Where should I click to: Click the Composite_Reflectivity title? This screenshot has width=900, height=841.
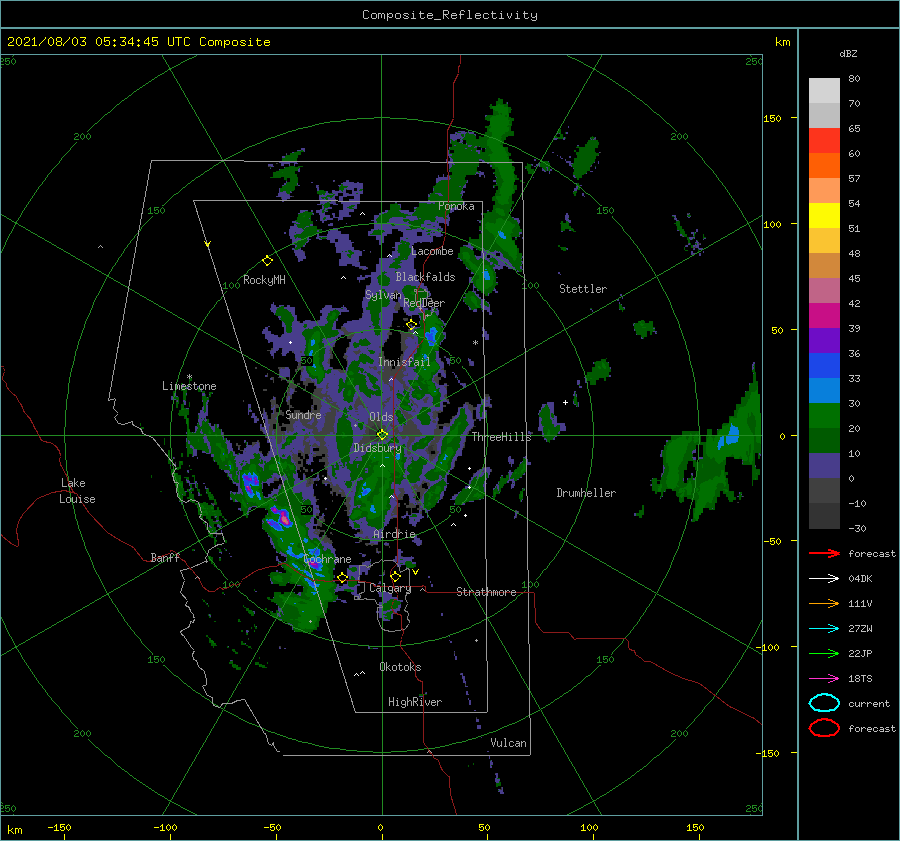[x=450, y=15]
